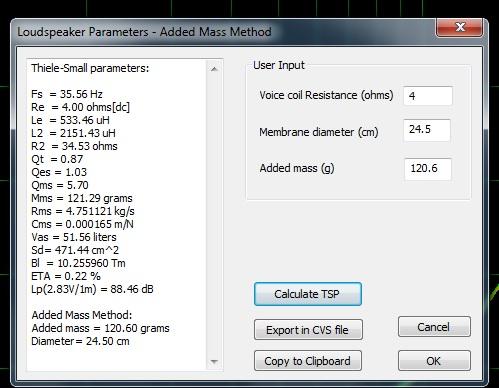Select the 'Qms = 5.70' line
The width and height of the screenshot is (499, 388).
click(60, 185)
